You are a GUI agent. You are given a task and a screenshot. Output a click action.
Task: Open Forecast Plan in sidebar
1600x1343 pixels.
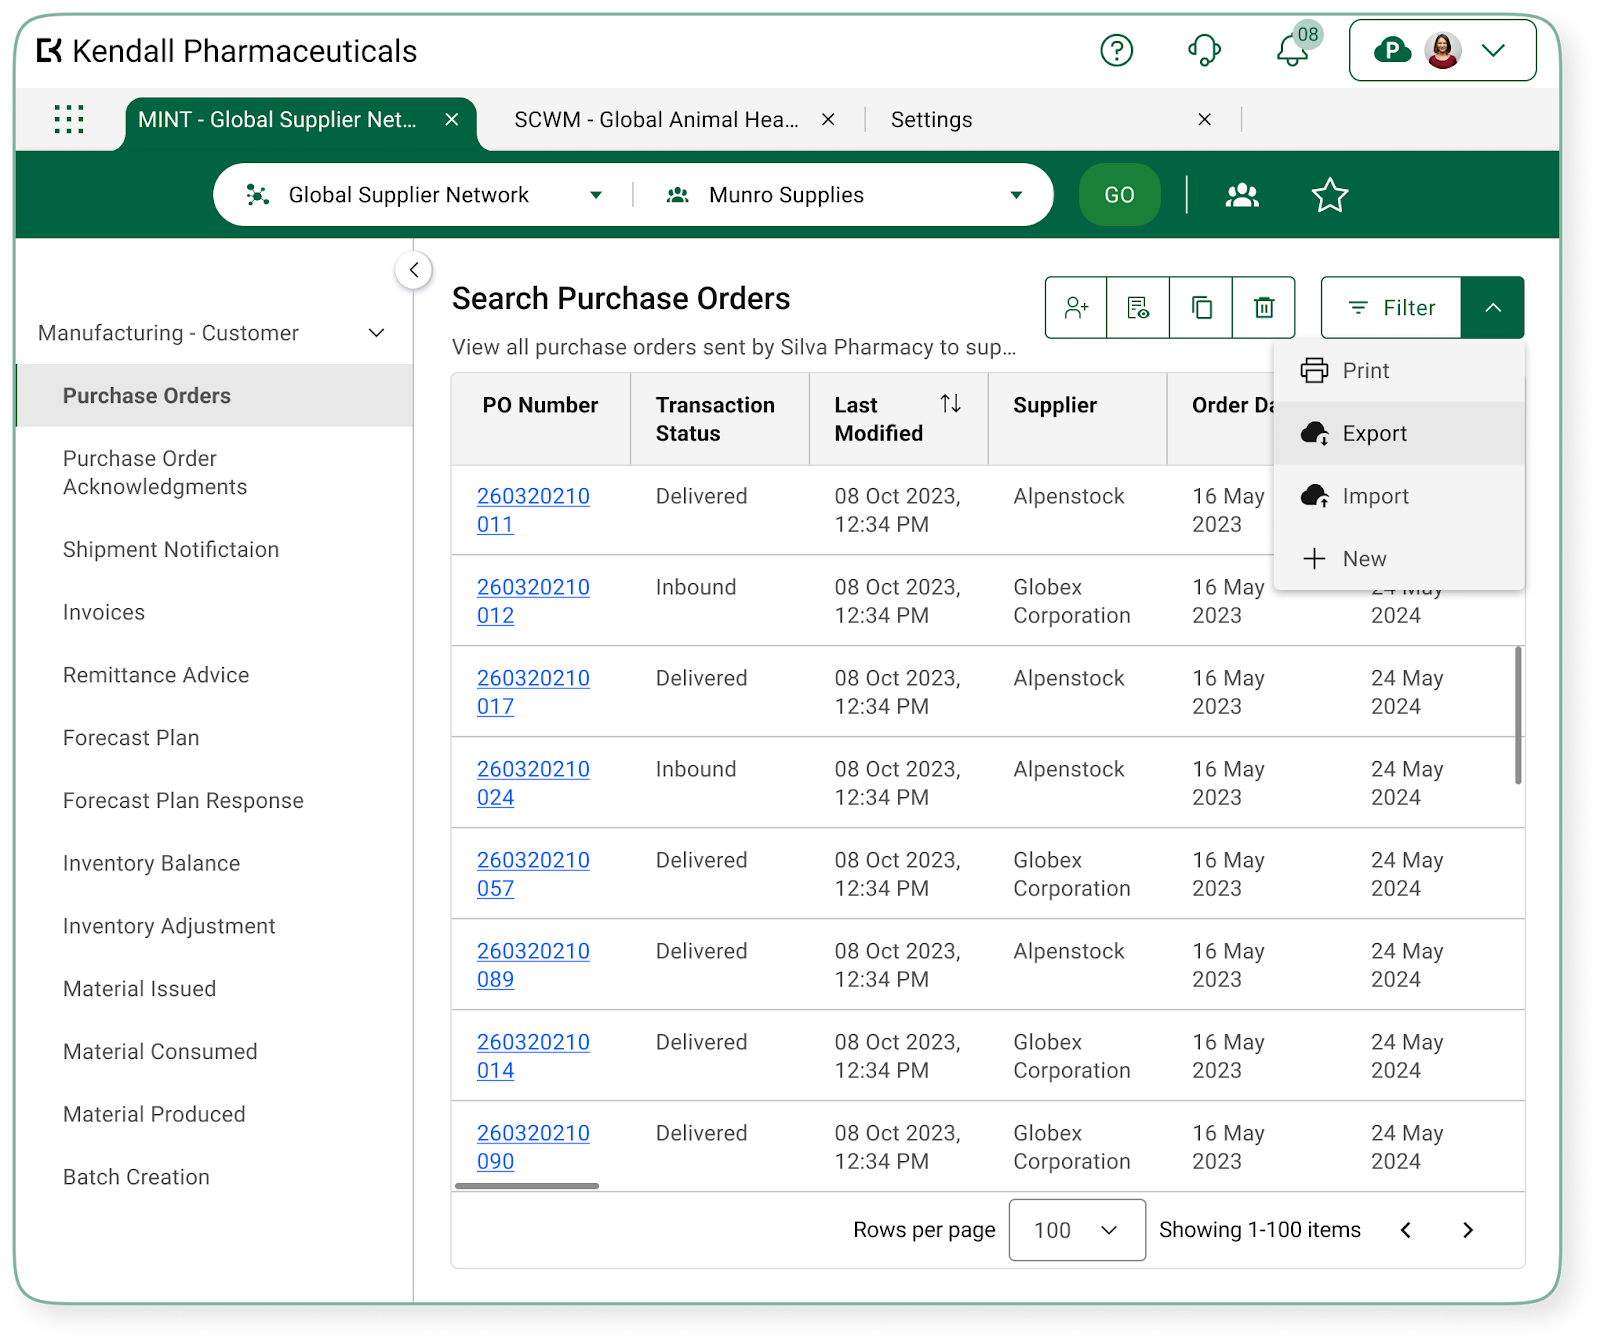[x=131, y=738]
